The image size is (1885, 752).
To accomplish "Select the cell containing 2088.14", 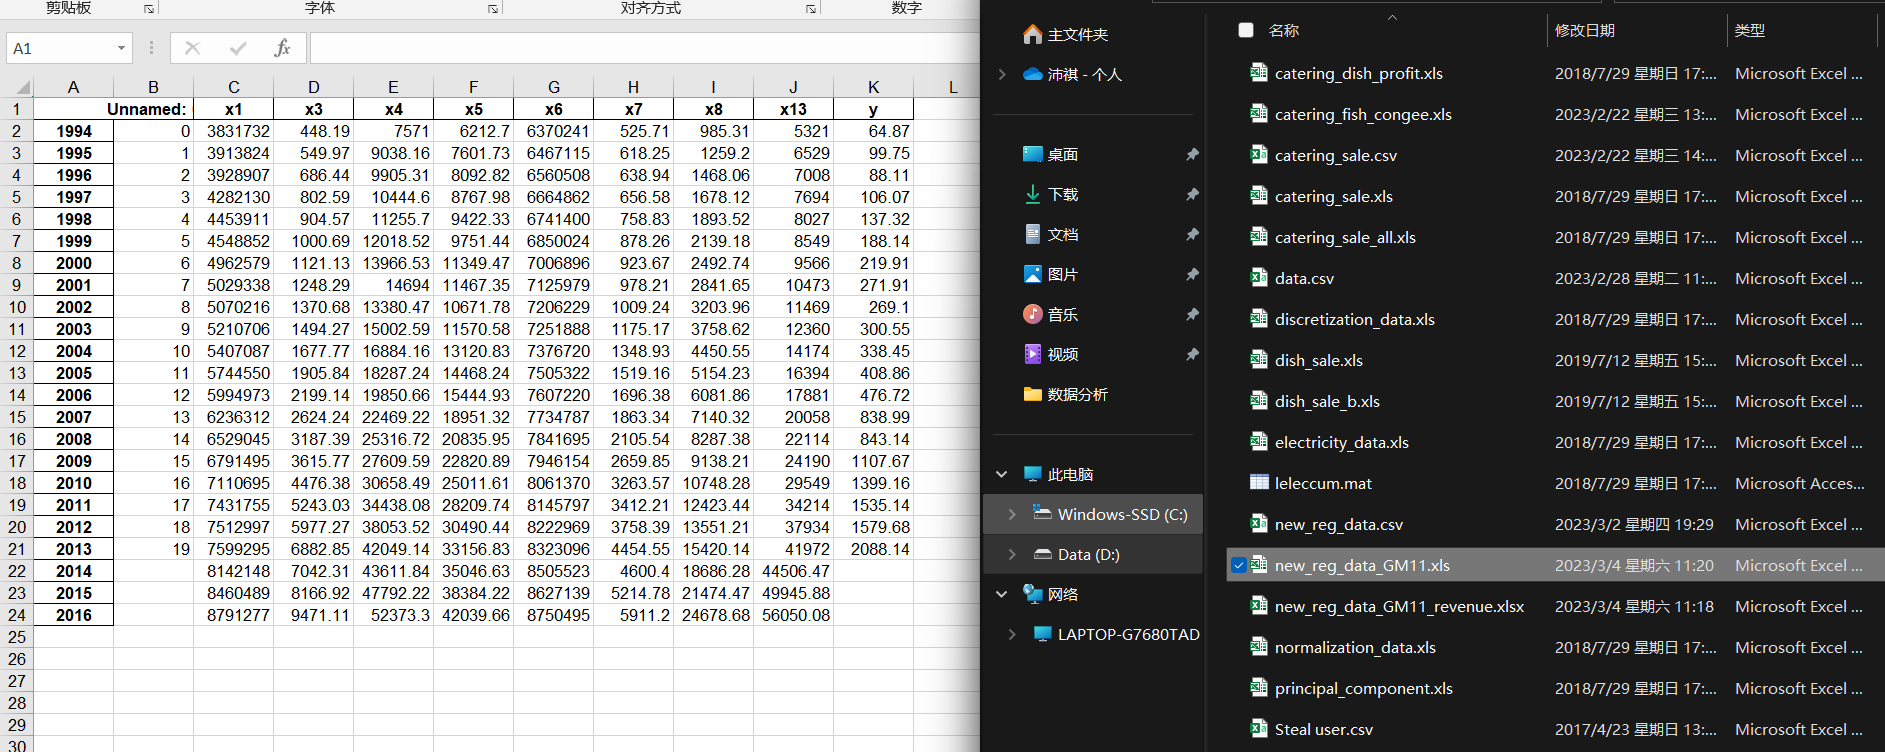I will pos(873,549).
